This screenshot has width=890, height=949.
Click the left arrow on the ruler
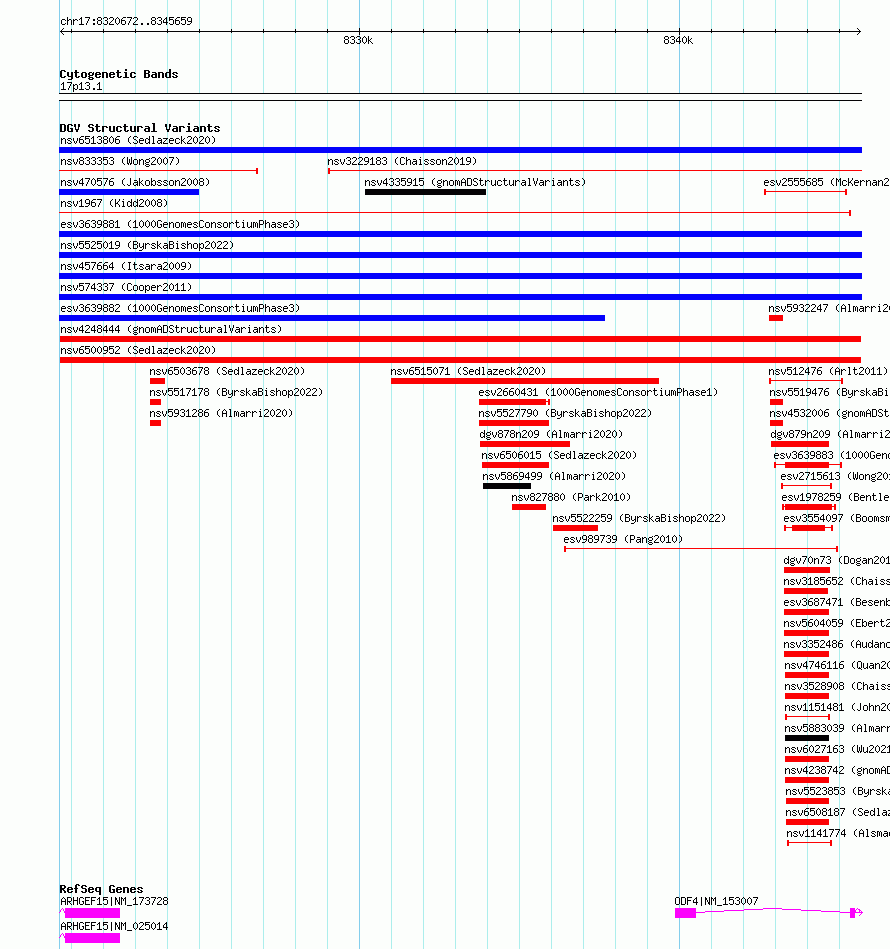(x=62, y=31)
